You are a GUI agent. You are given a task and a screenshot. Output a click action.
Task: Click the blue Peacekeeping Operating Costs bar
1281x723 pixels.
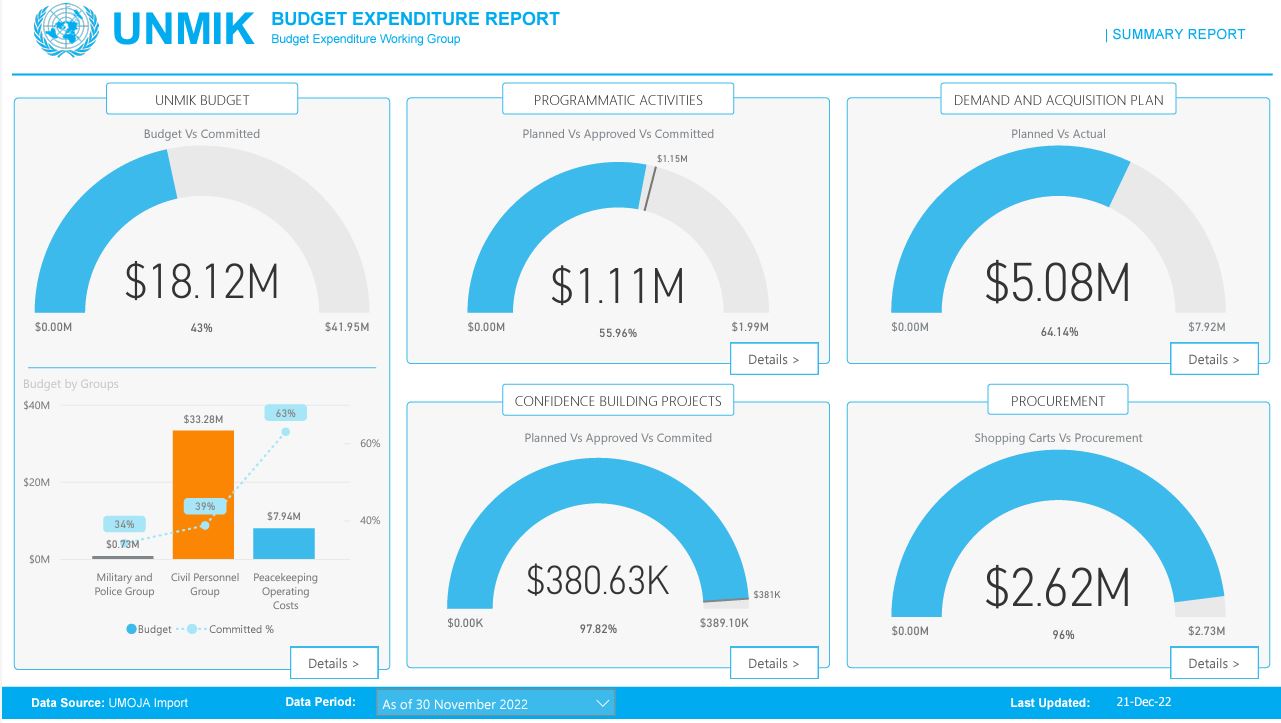pos(284,544)
